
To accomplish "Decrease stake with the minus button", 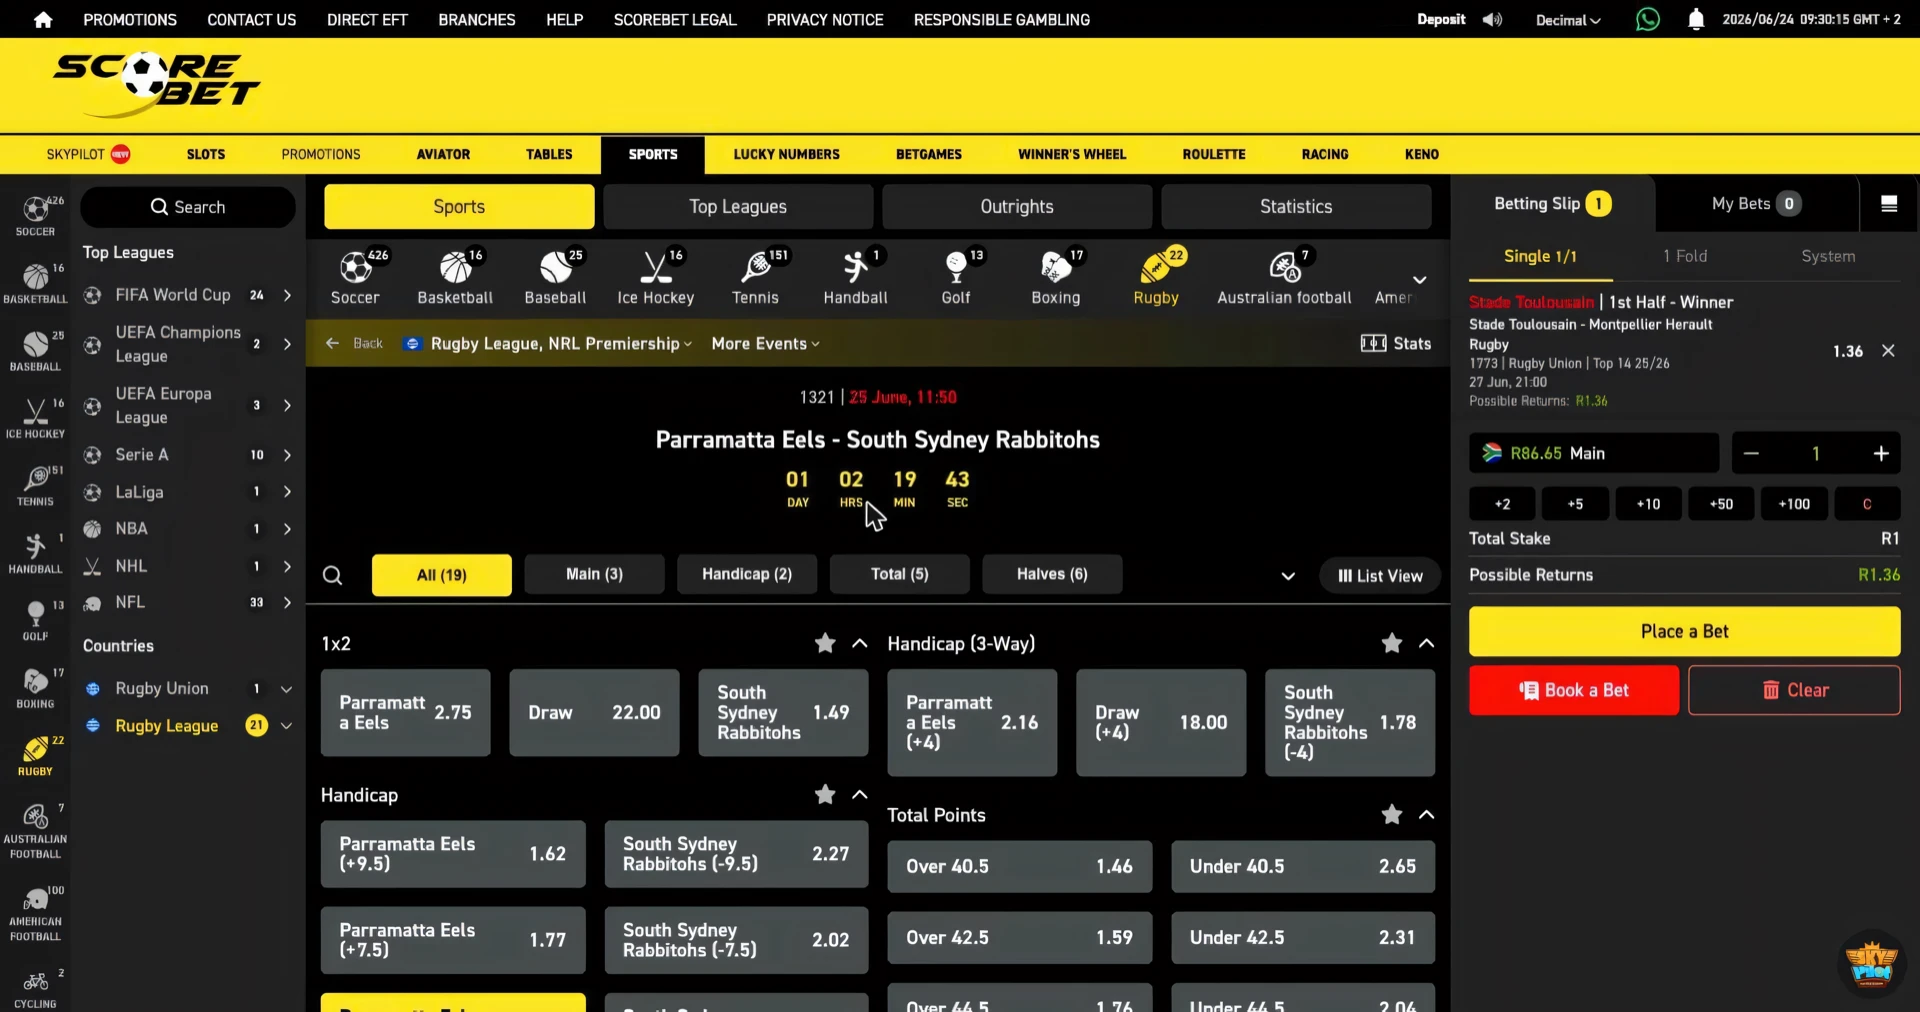I will pos(1751,453).
